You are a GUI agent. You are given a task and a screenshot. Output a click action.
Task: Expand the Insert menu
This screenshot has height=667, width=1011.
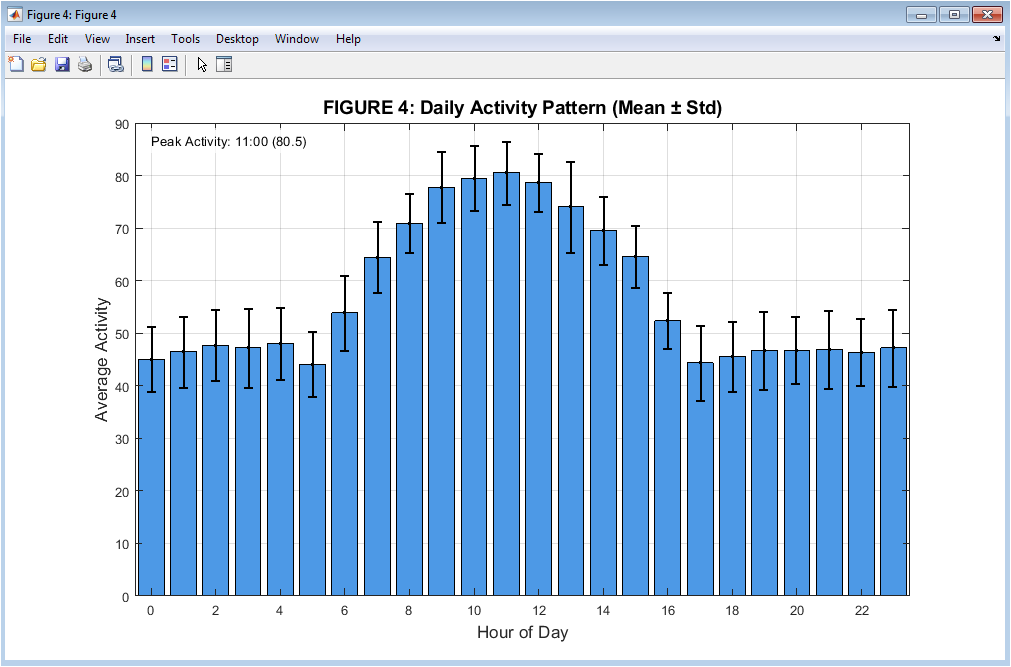point(140,39)
